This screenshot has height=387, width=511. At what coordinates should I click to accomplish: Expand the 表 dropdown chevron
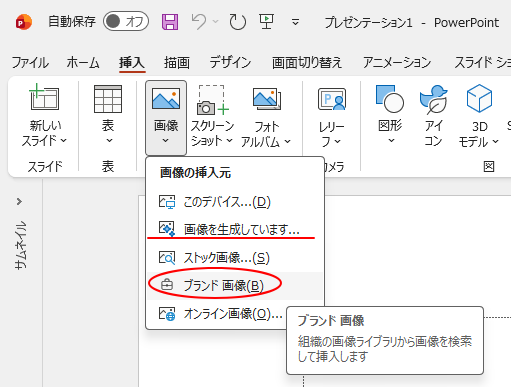click(109, 141)
